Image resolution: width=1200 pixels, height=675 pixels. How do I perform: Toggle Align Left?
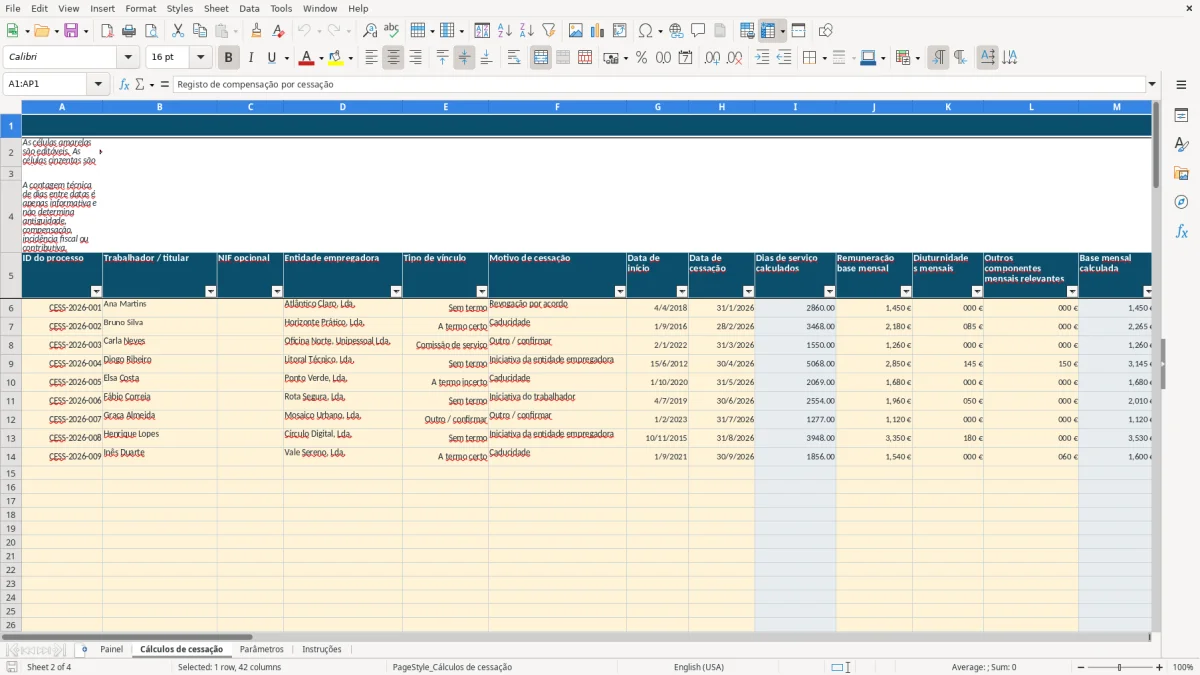371,58
